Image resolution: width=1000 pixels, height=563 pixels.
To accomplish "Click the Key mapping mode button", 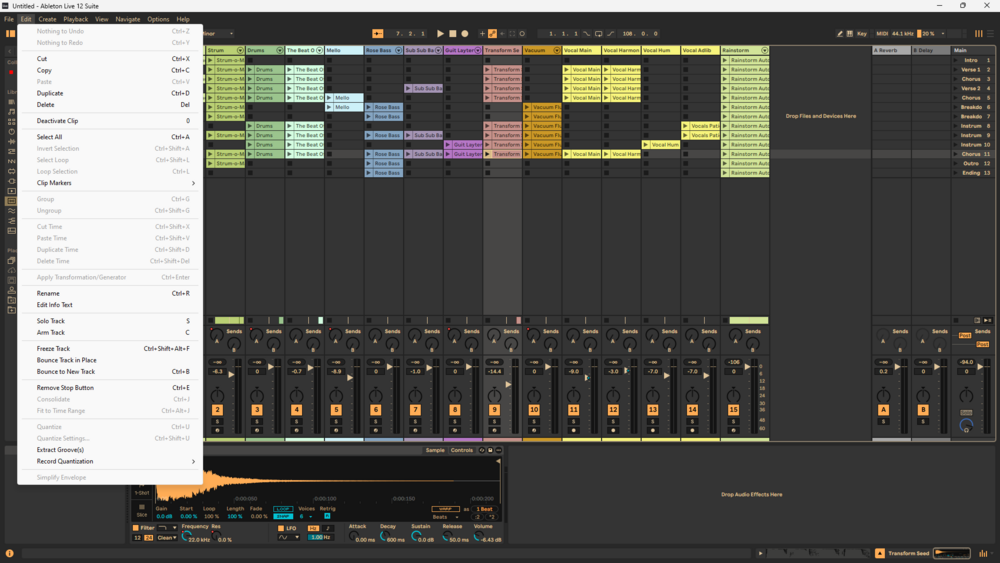I will pos(861,34).
